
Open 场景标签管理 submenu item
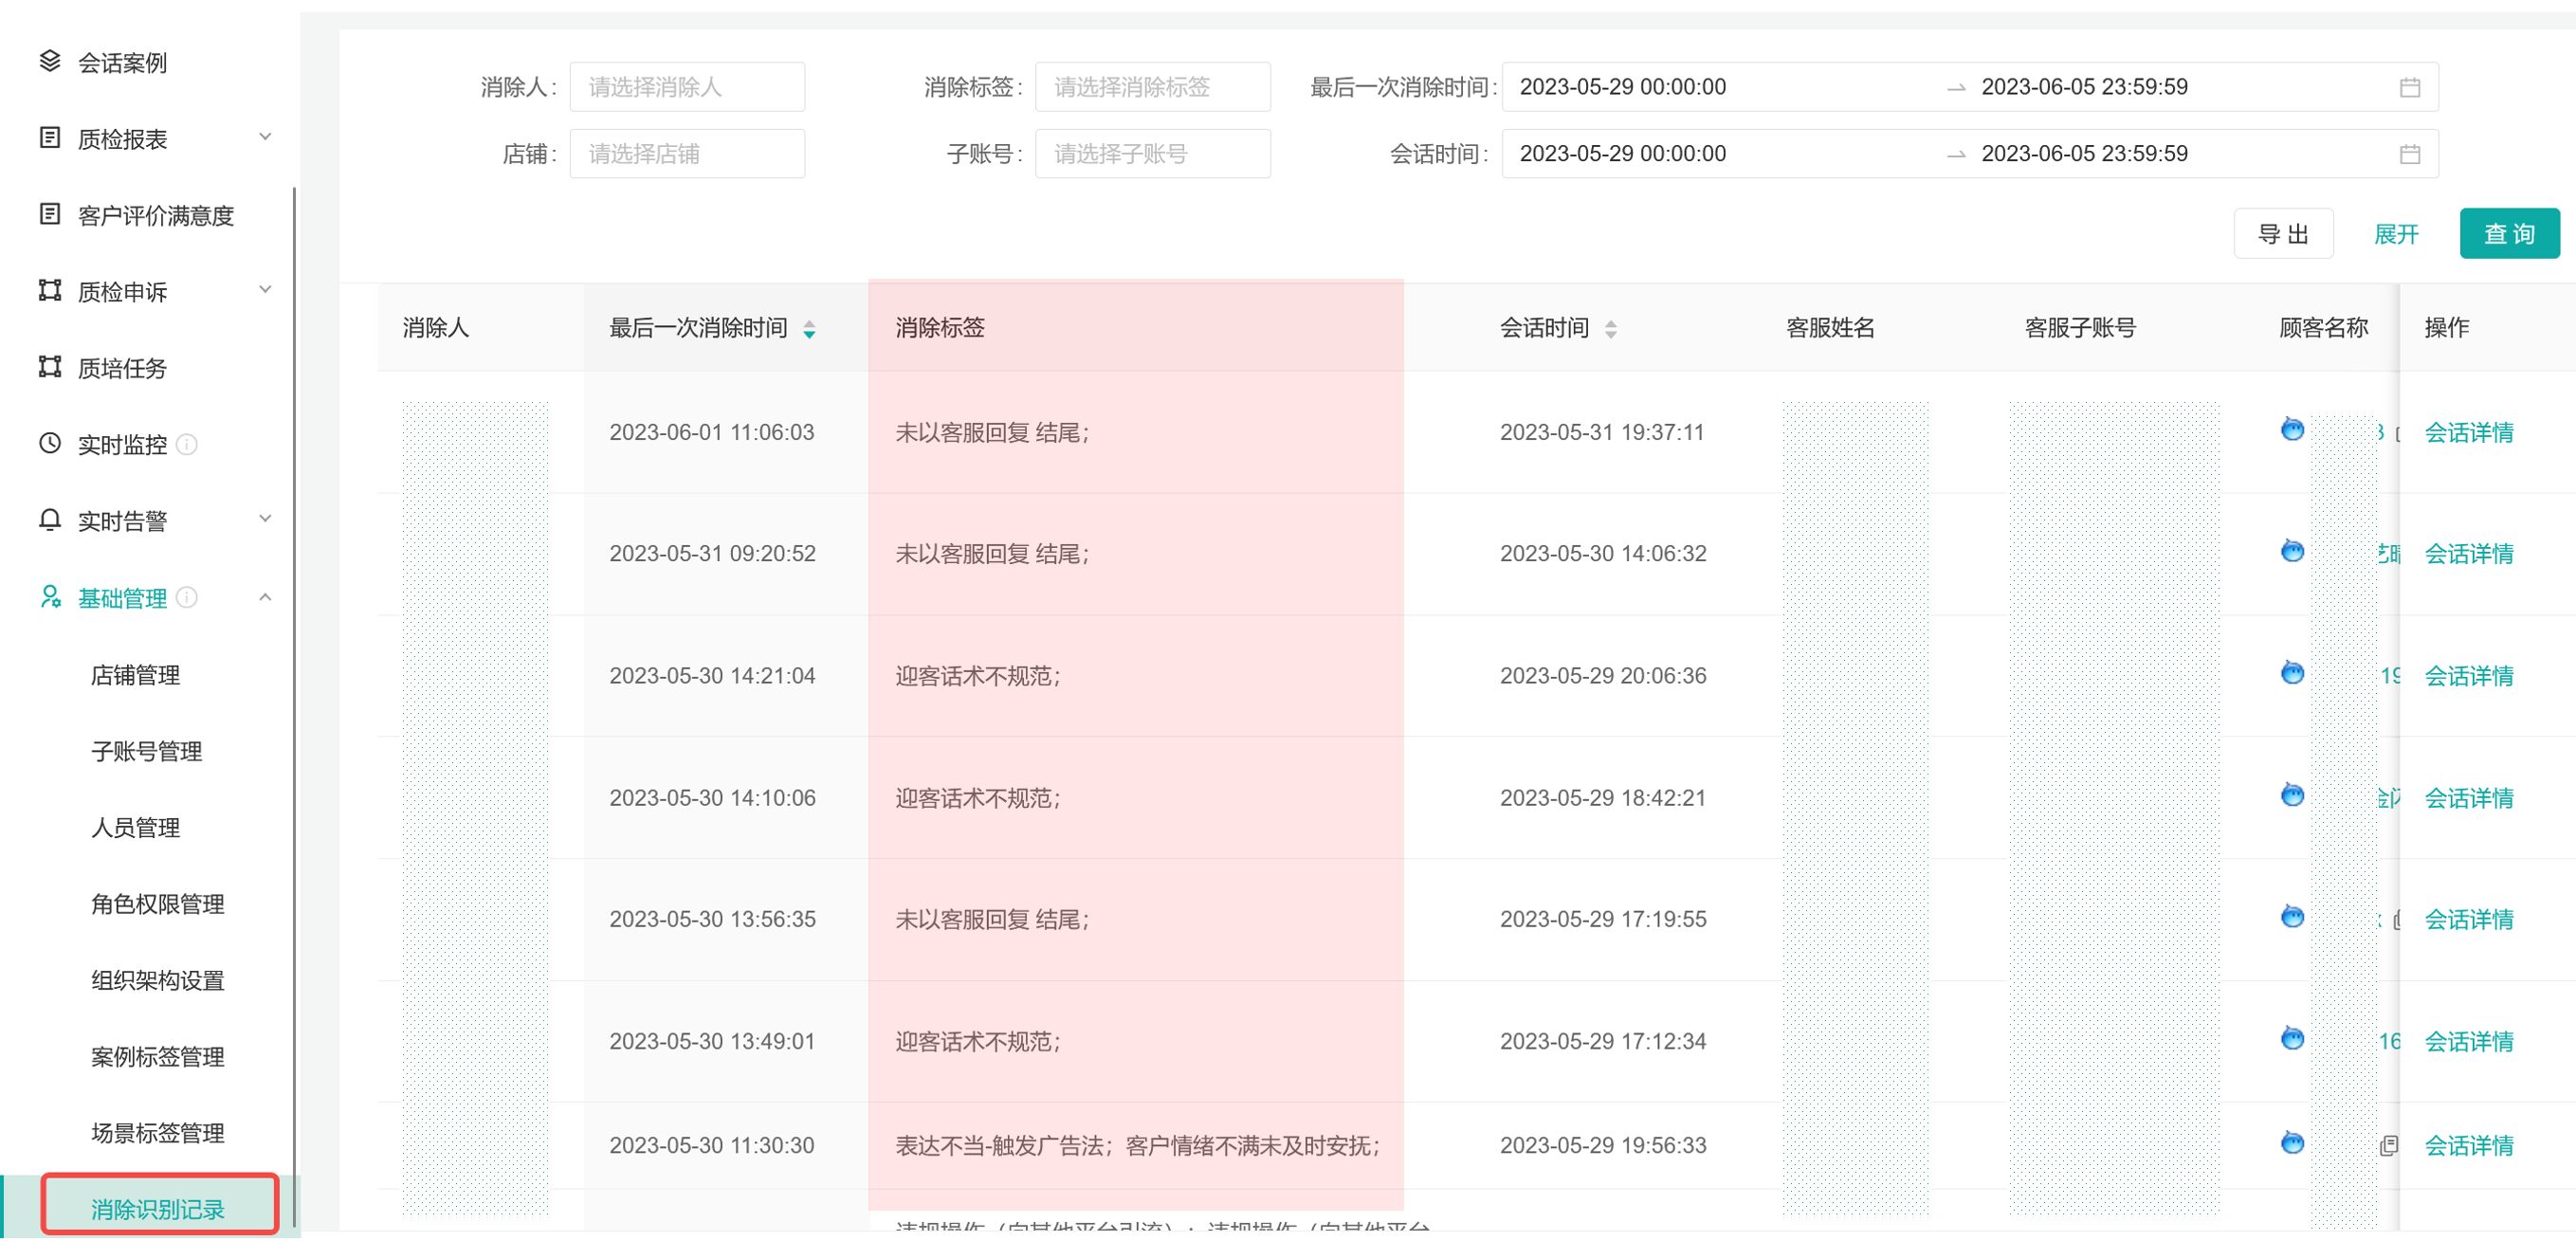(157, 1134)
